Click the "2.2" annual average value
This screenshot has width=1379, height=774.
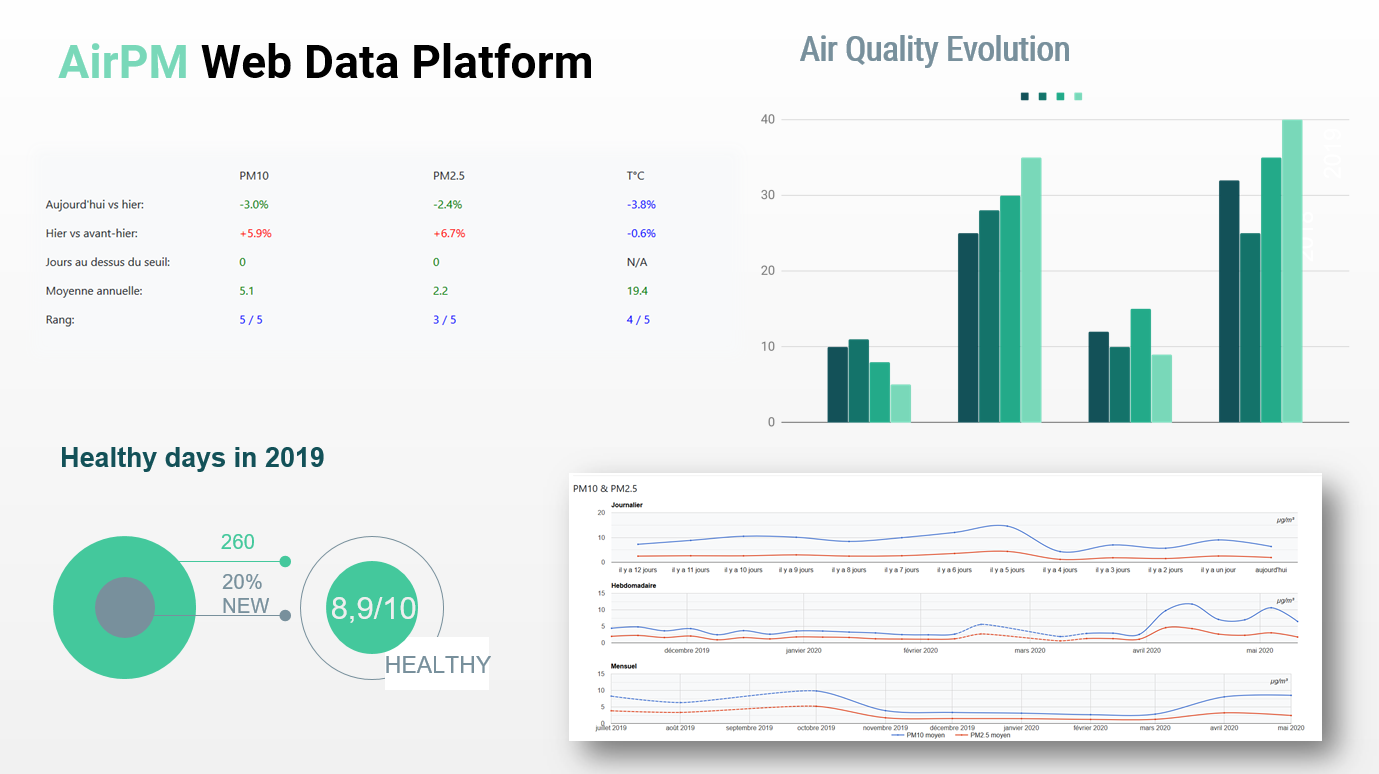(441, 291)
